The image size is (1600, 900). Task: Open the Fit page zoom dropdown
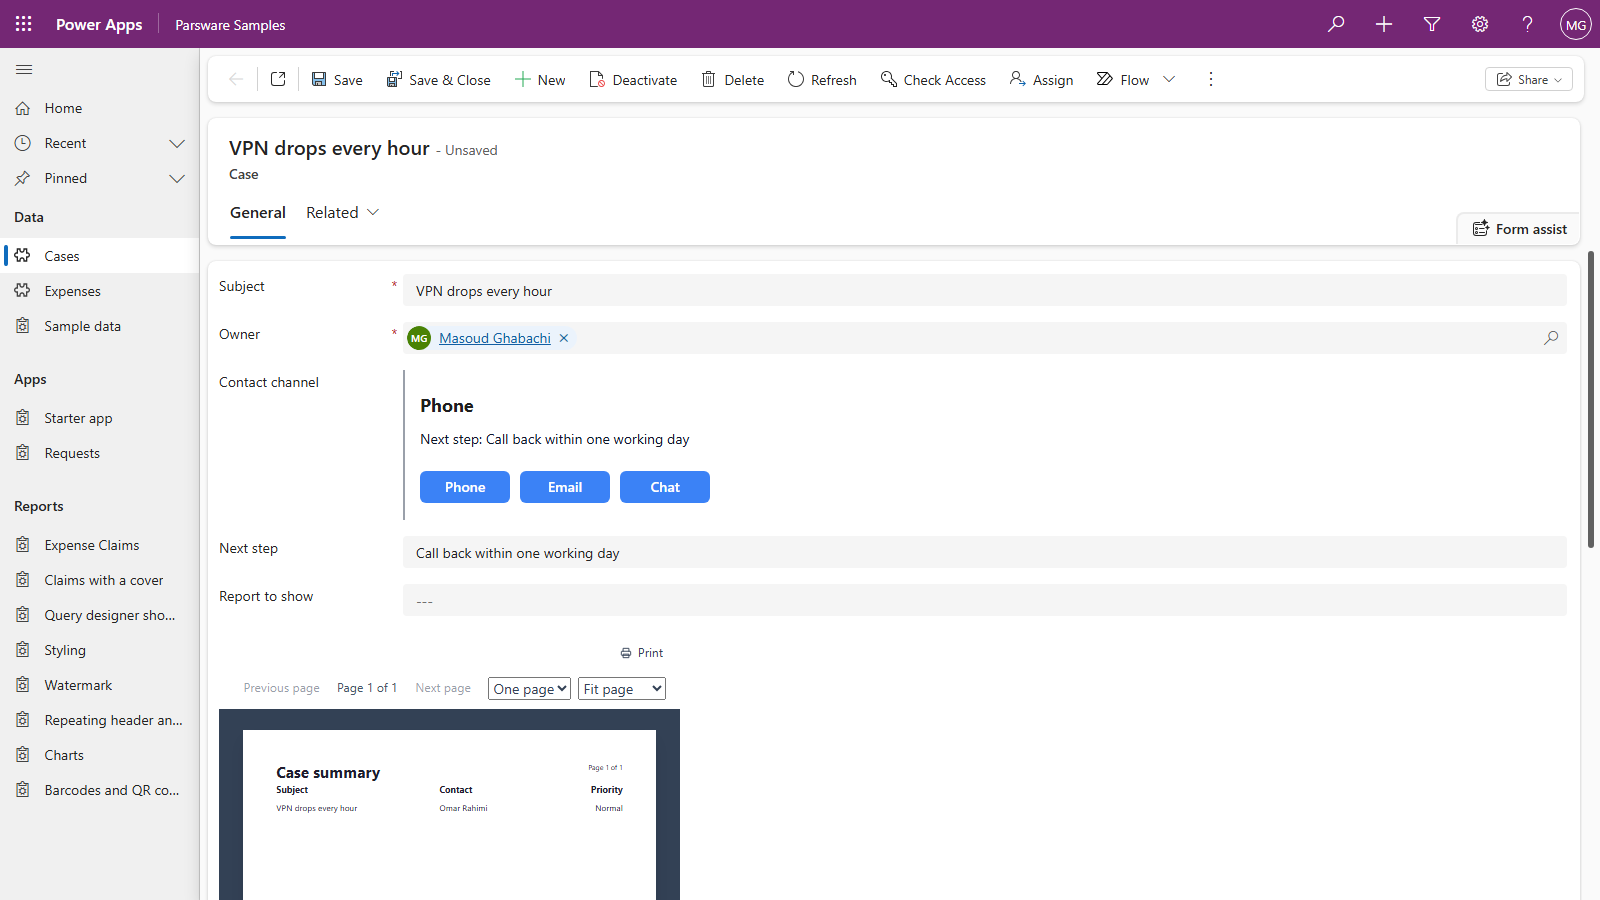click(x=622, y=689)
